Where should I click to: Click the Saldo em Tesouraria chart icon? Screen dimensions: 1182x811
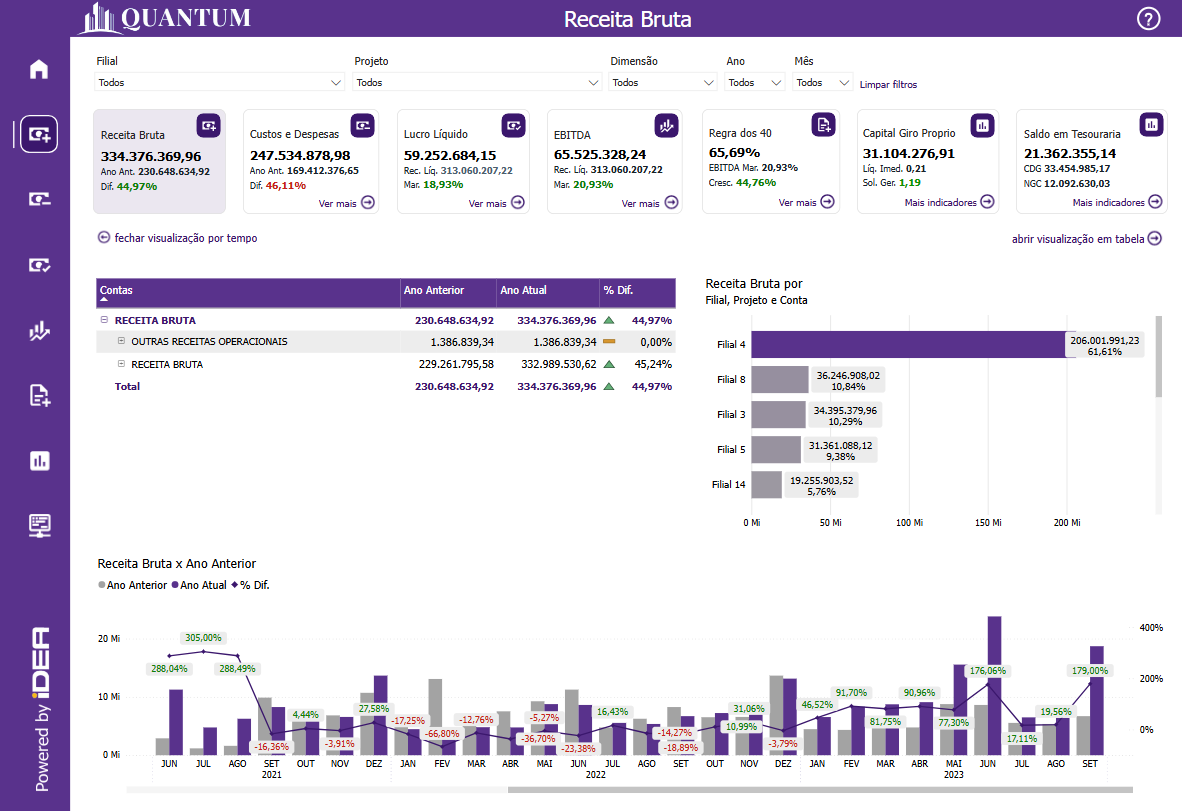[x=1152, y=124]
